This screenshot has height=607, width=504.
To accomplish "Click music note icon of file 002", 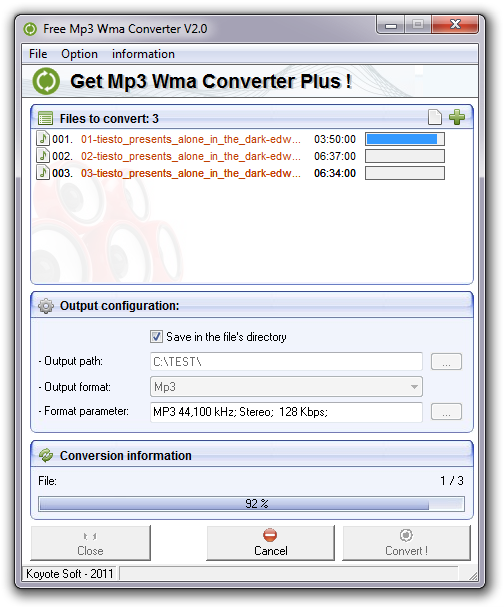I will [43, 156].
